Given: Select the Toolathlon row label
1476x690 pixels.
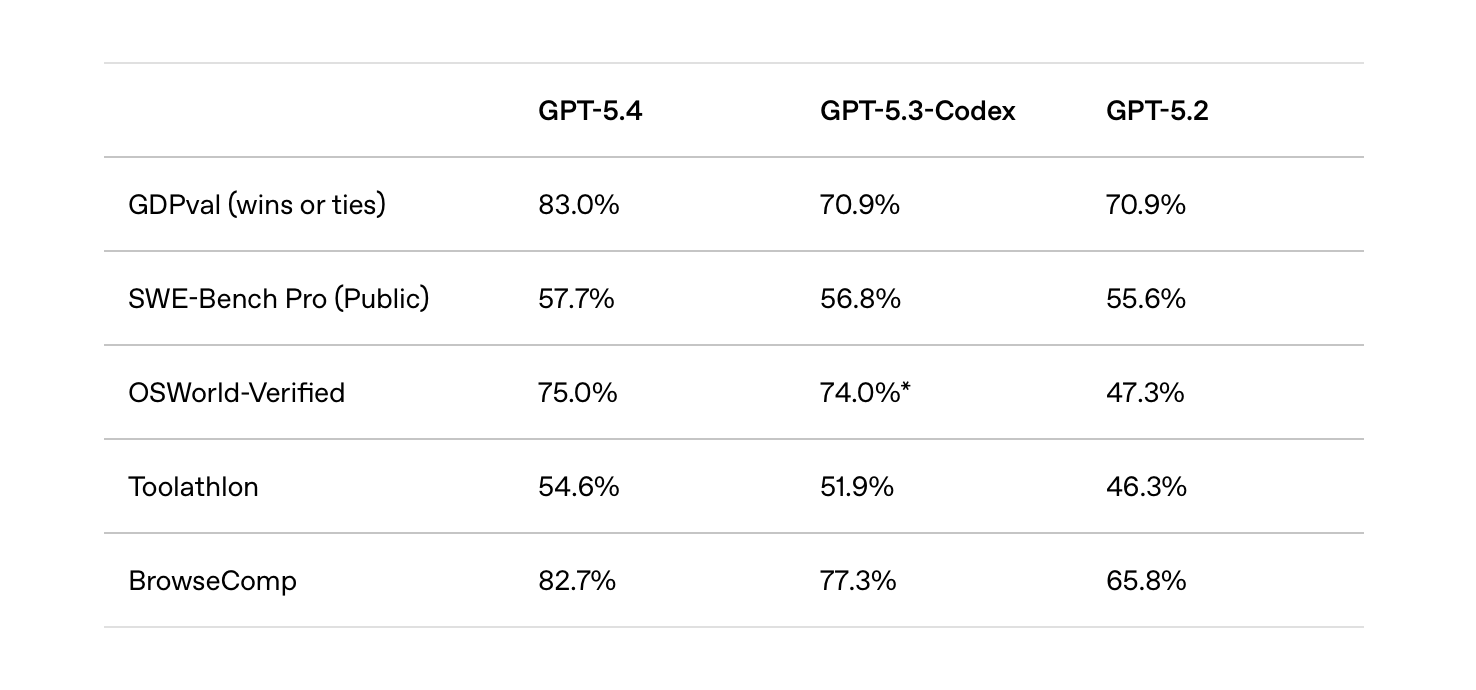Looking at the screenshot, I should (193, 487).
